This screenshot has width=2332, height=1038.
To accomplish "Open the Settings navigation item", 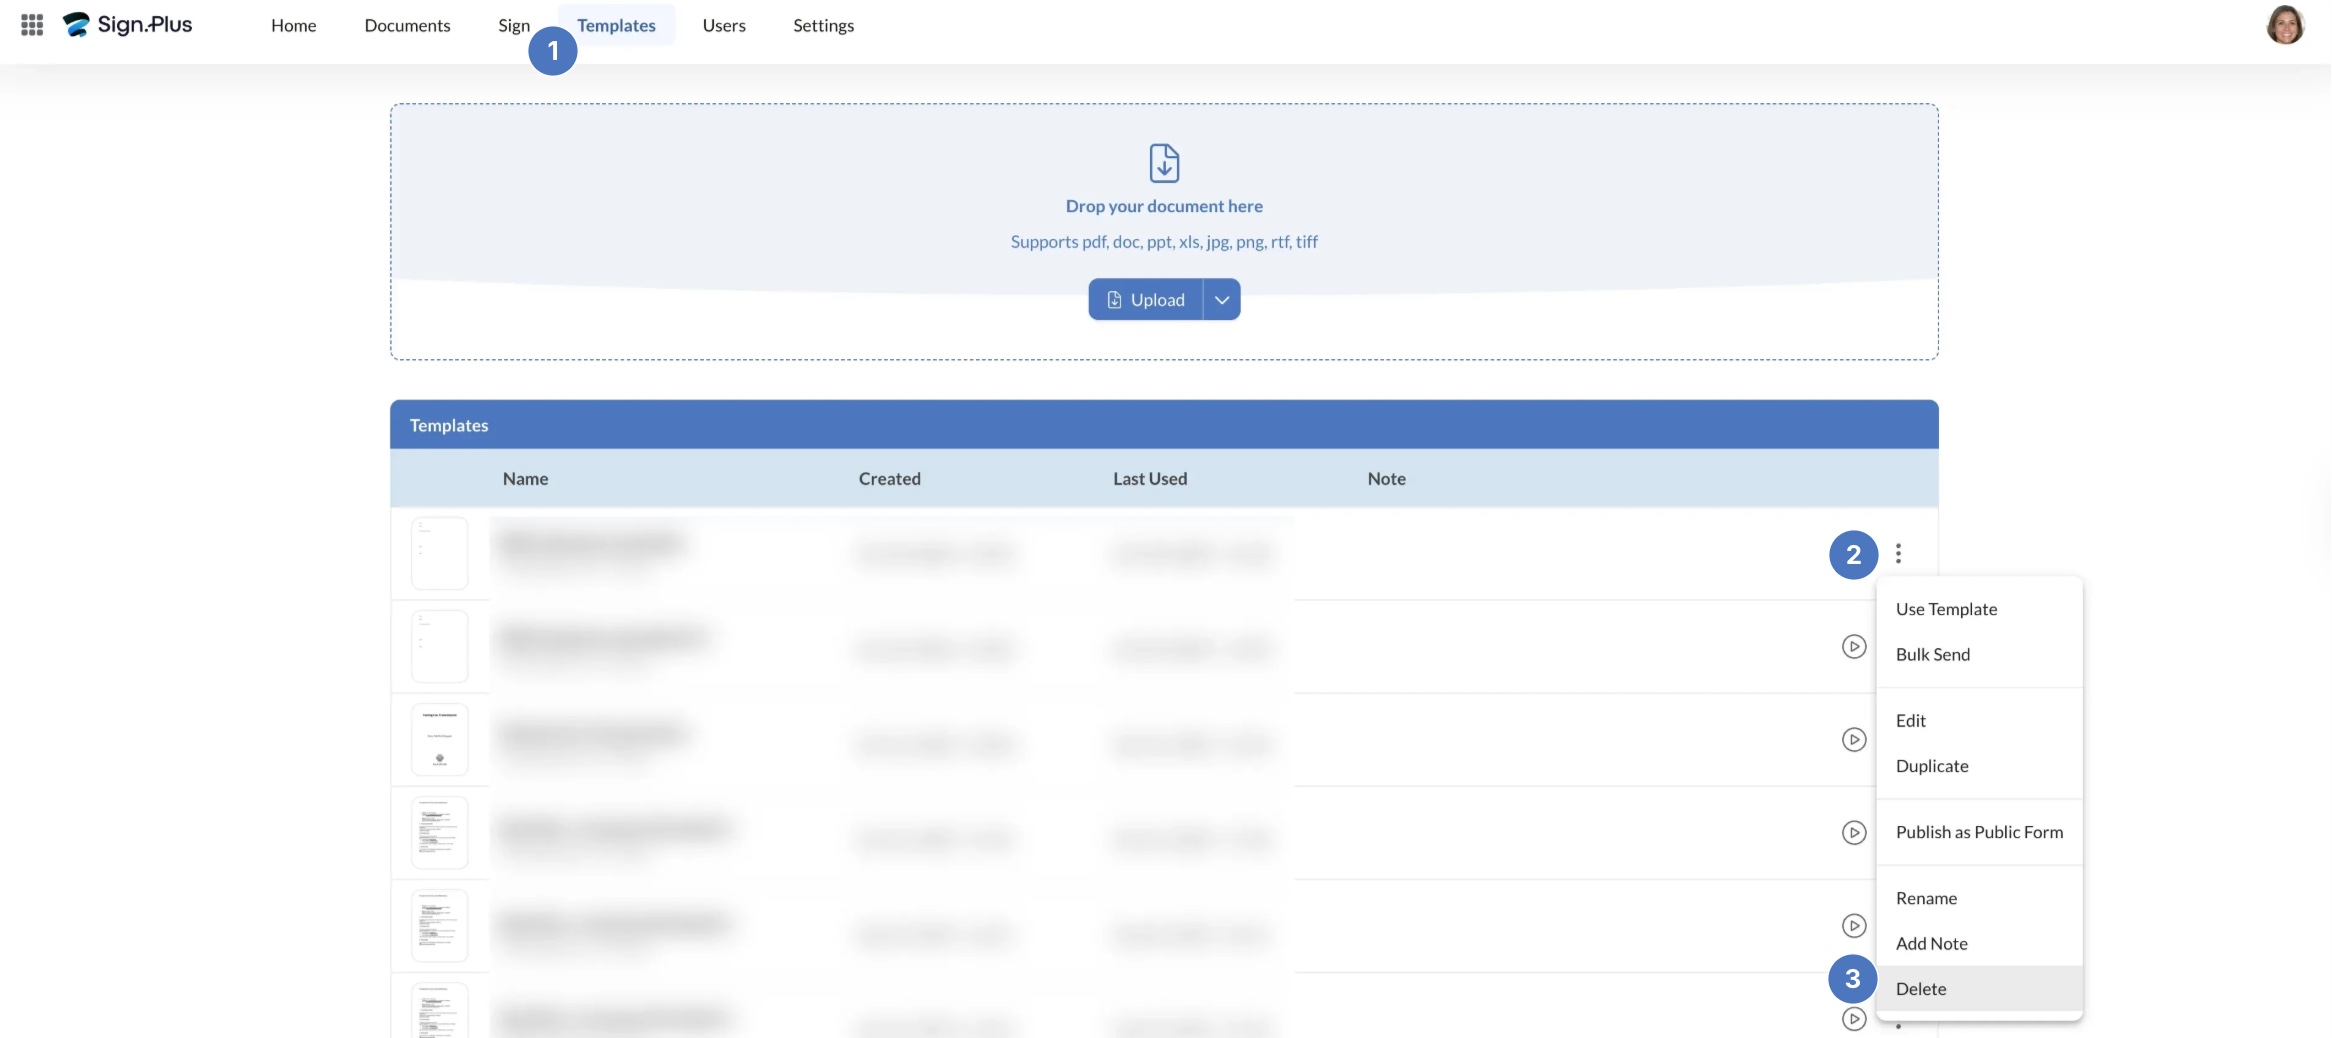I will click(823, 25).
